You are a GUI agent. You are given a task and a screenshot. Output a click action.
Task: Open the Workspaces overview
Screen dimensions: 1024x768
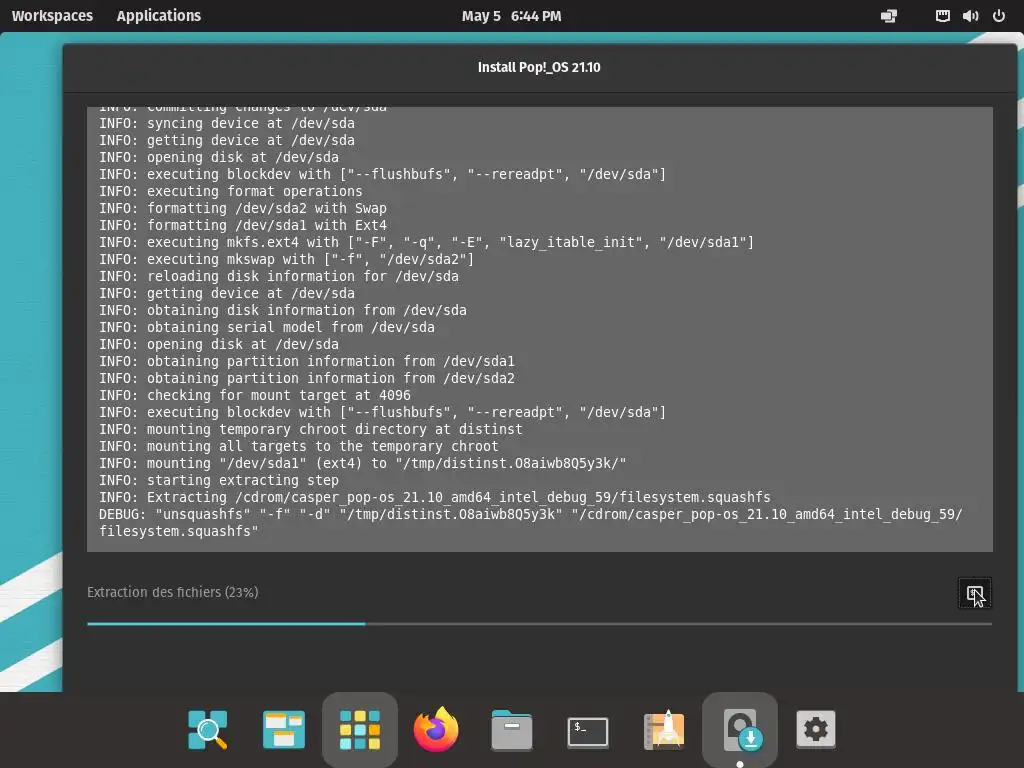pyautogui.click(x=52, y=16)
